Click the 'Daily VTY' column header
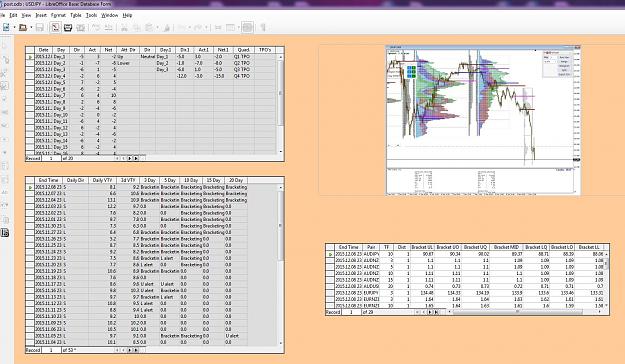The height and width of the screenshot is (364, 625). (102, 180)
